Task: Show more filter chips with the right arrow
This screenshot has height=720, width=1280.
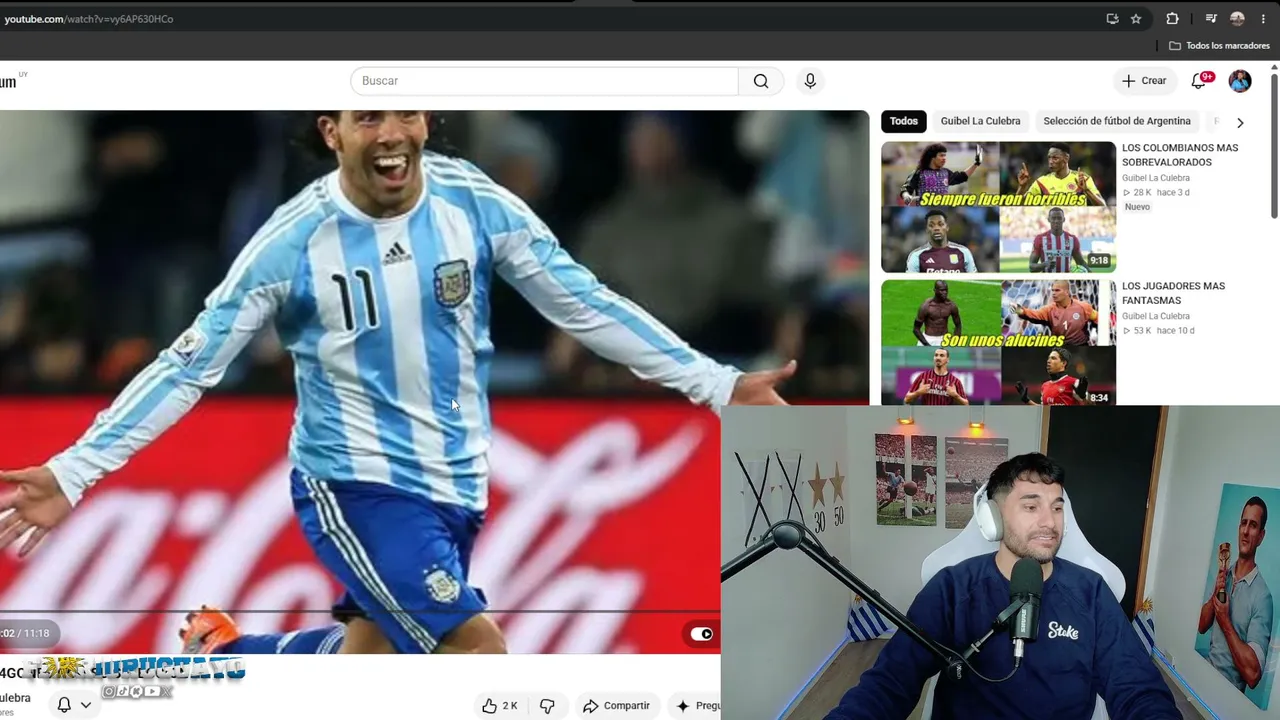Action: pos(1240,122)
